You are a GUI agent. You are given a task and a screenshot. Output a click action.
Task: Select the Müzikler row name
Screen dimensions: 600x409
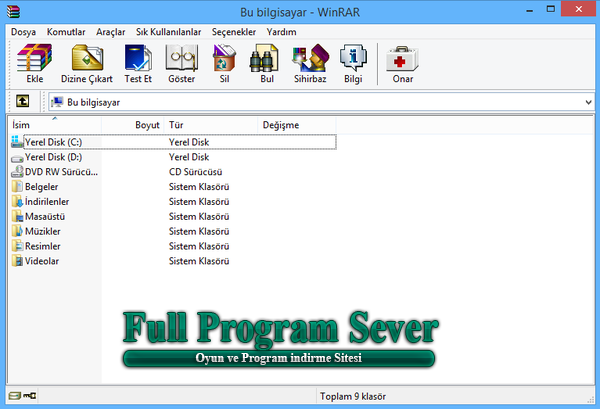(x=42, y=231)
